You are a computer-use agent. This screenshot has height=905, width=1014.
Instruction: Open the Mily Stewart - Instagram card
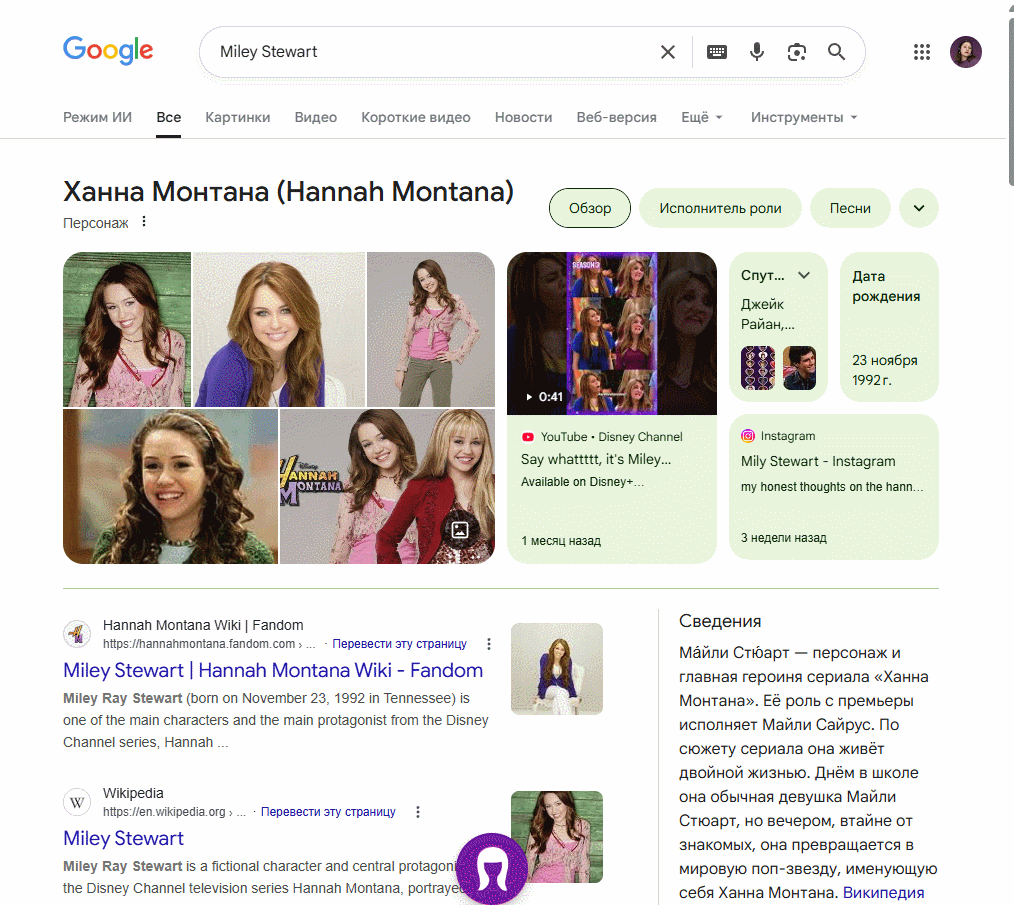[834, 486]
